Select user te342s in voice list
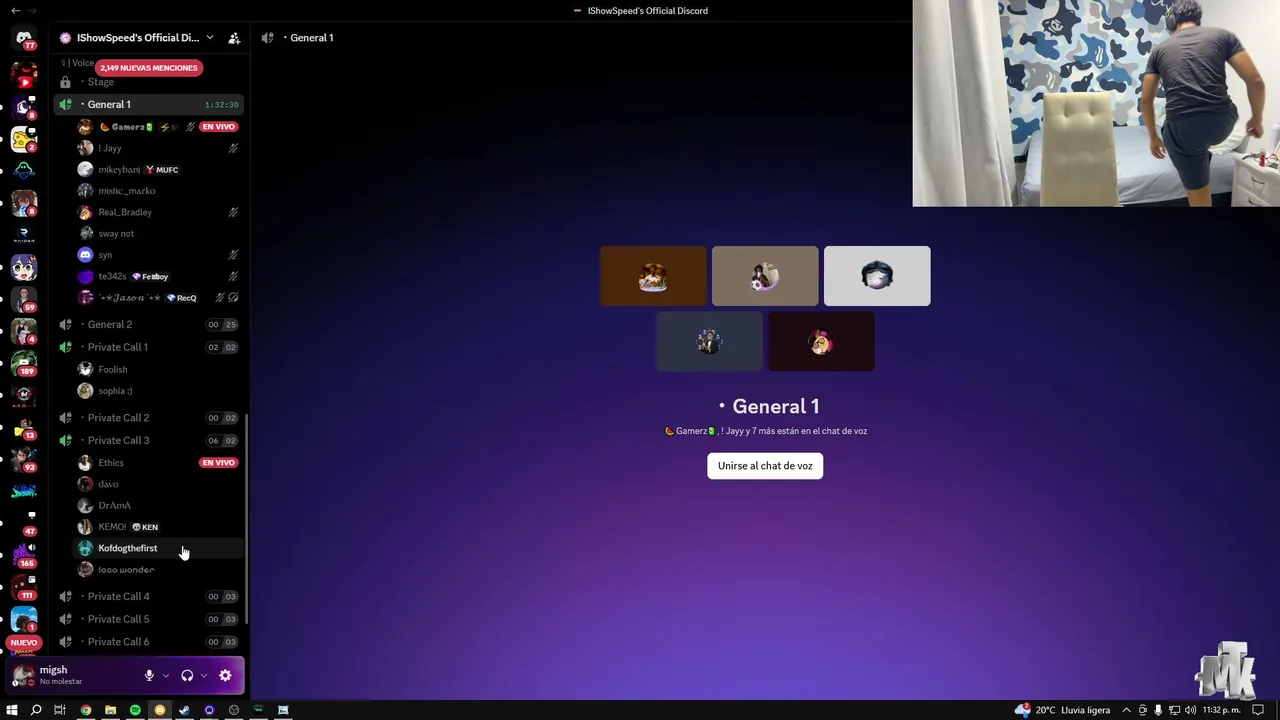 click(158, 276)
